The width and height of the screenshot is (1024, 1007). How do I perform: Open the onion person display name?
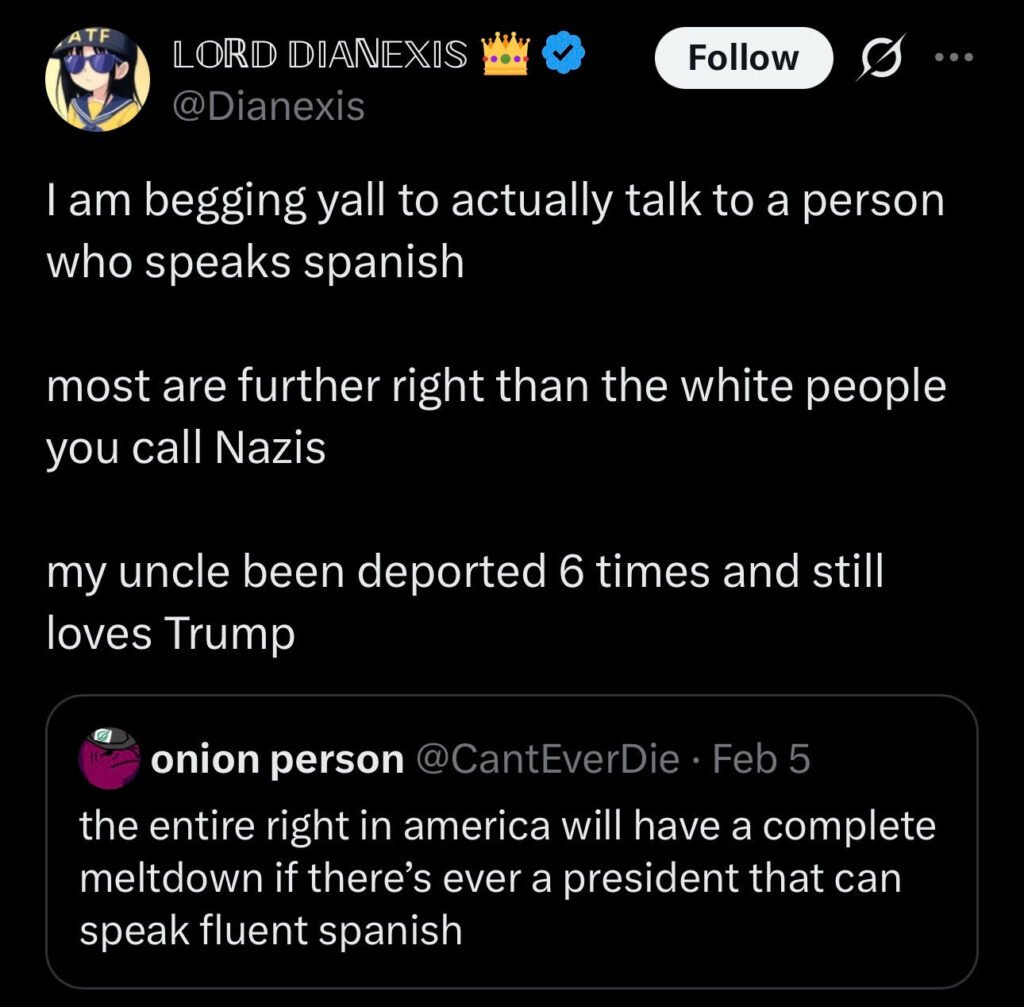pos(276,760)
